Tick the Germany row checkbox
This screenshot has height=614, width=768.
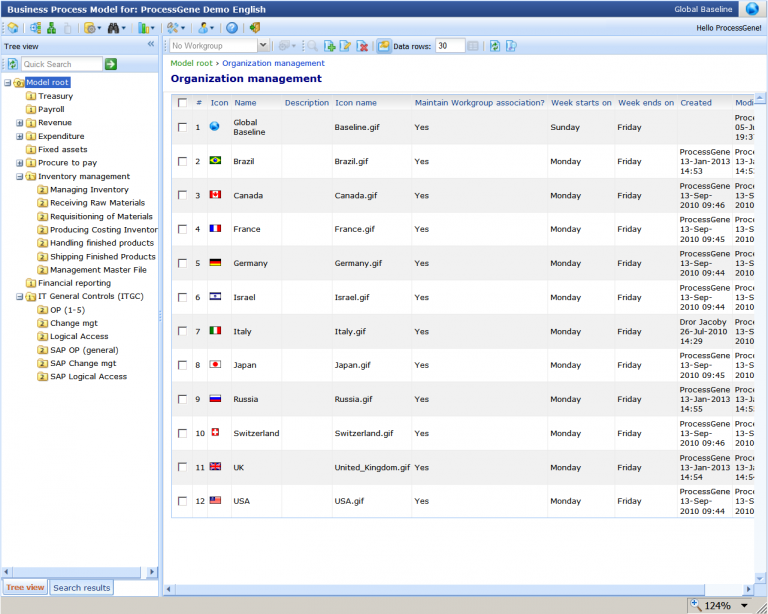pyautogui.click(x=182, y=263)
